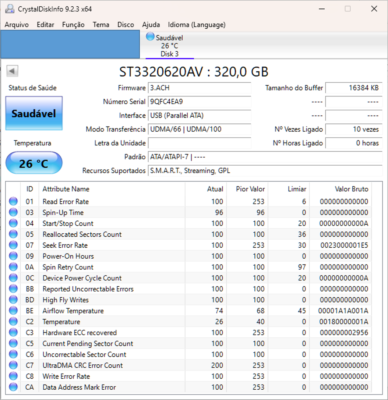This screenshot has height=400, width=388.
Task: Click the status icon for Hardware ECC recovered
Action: (13, 332)
